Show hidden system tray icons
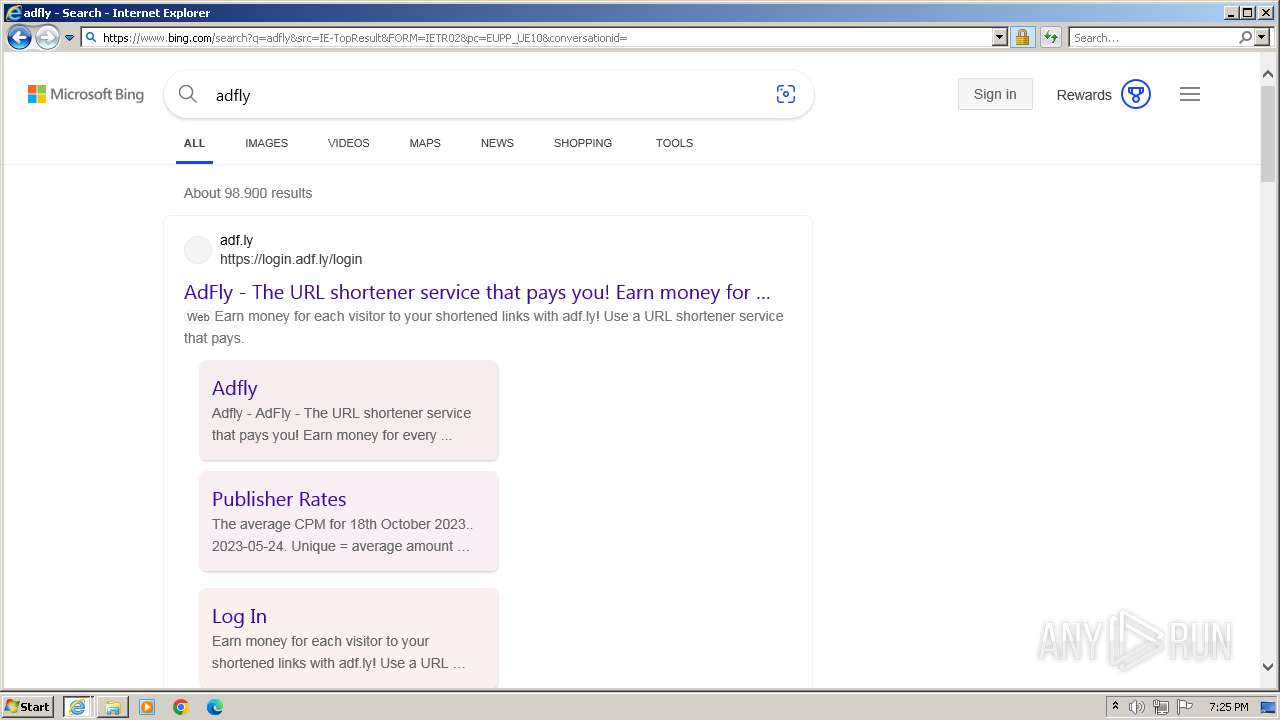The height and width of the screenshot is (720, 1280). (1115, 707)
